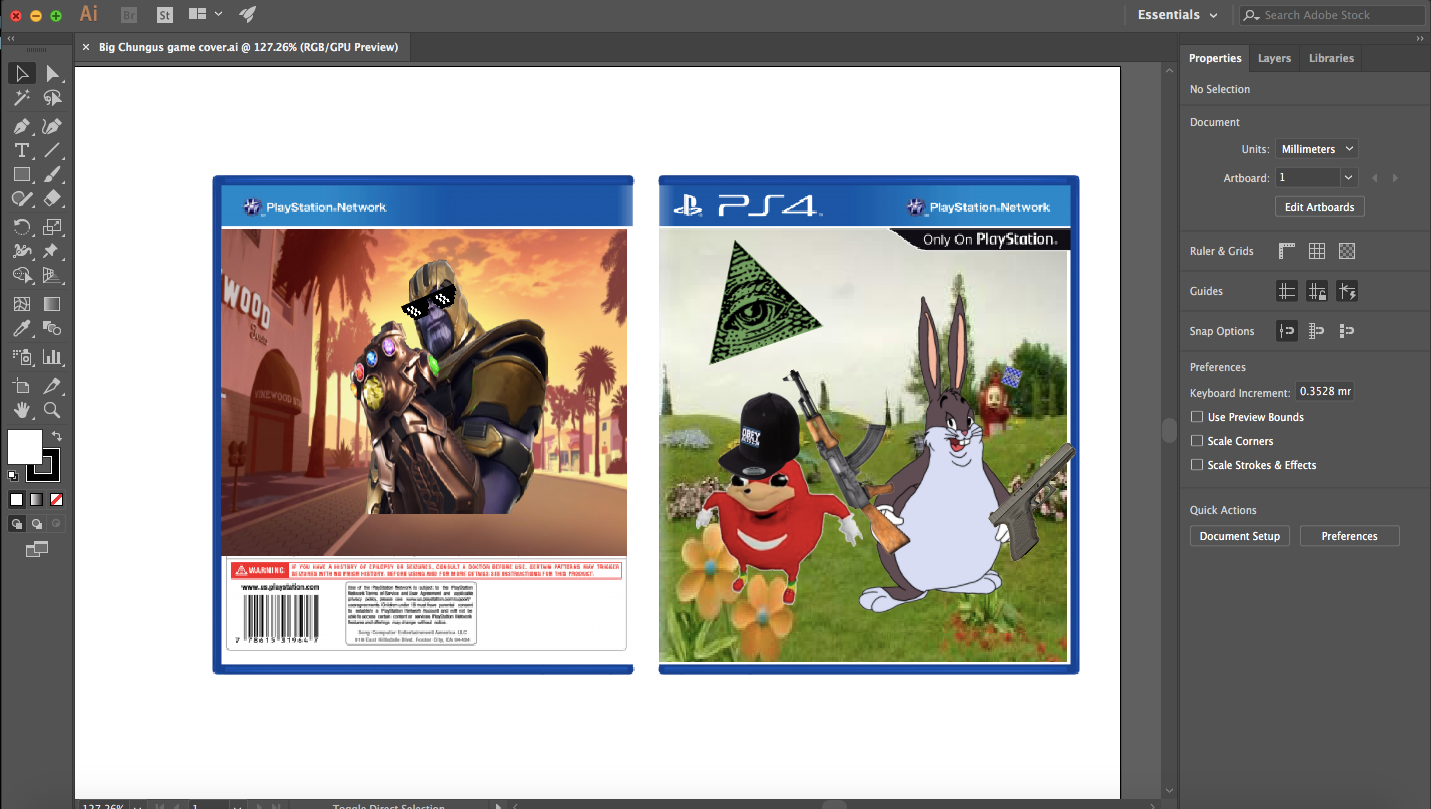The image size is (1431, 809).
Task: Select the Perspective Grid tool
Action: (52, 275)
